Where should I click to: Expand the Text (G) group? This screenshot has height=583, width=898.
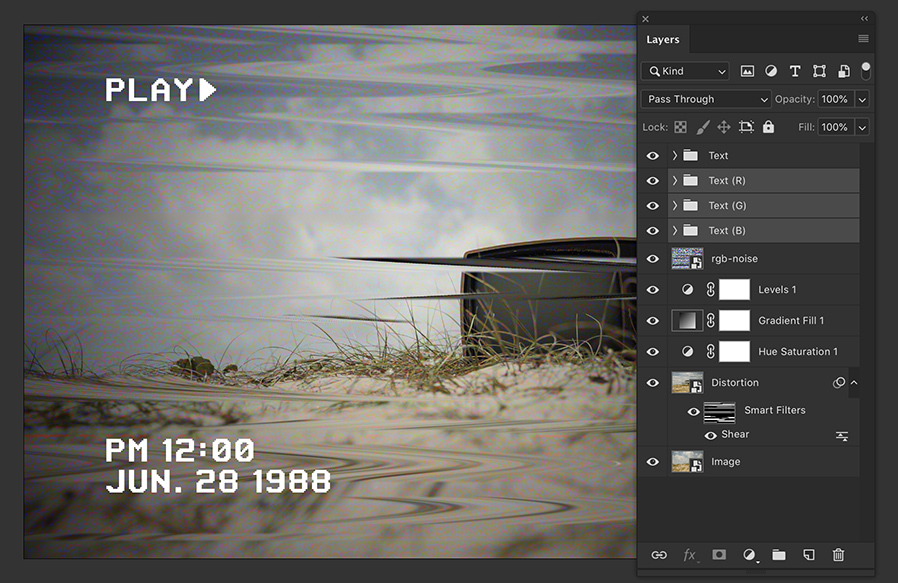coord(675,206)
